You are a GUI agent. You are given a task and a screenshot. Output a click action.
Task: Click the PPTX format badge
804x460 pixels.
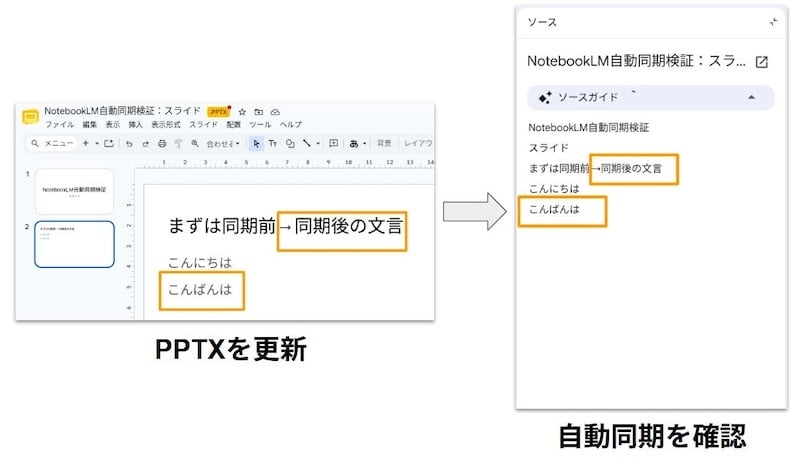pos(218,112)
